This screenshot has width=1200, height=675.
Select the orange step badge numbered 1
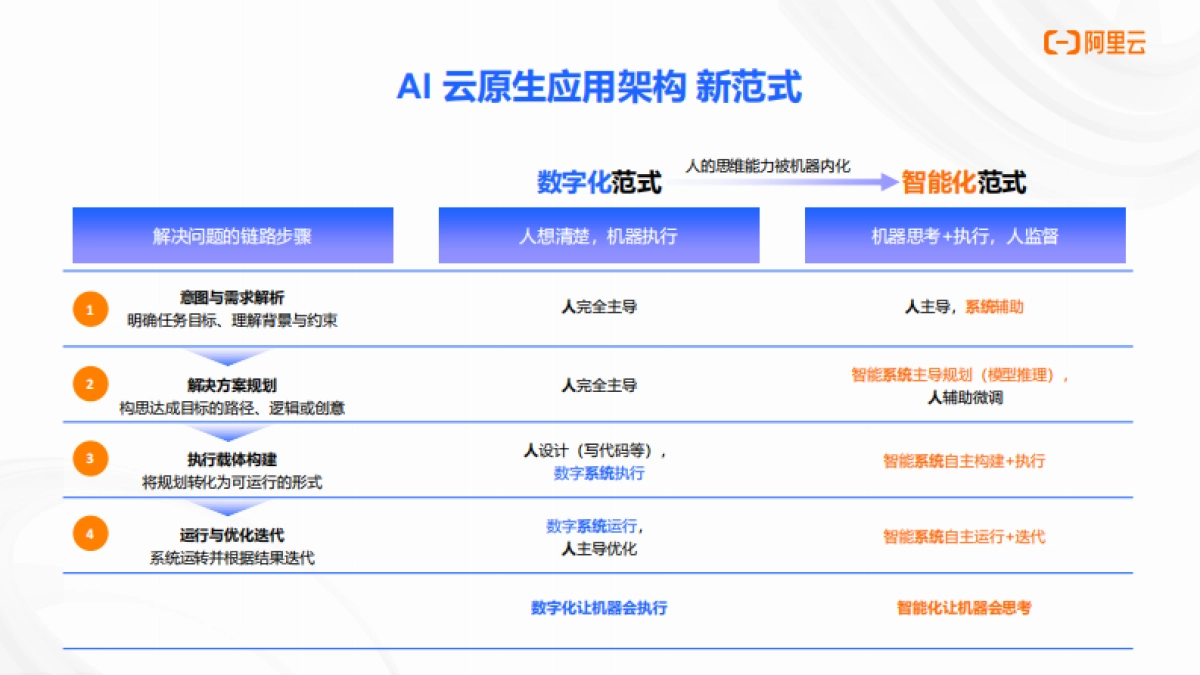(90, 309)
